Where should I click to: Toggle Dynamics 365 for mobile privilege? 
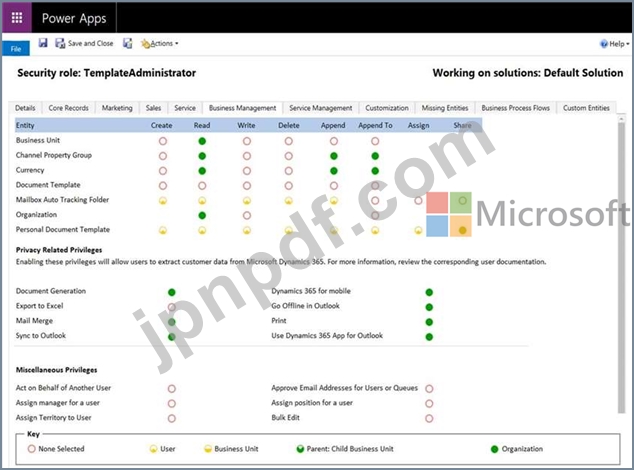[429, 292]
